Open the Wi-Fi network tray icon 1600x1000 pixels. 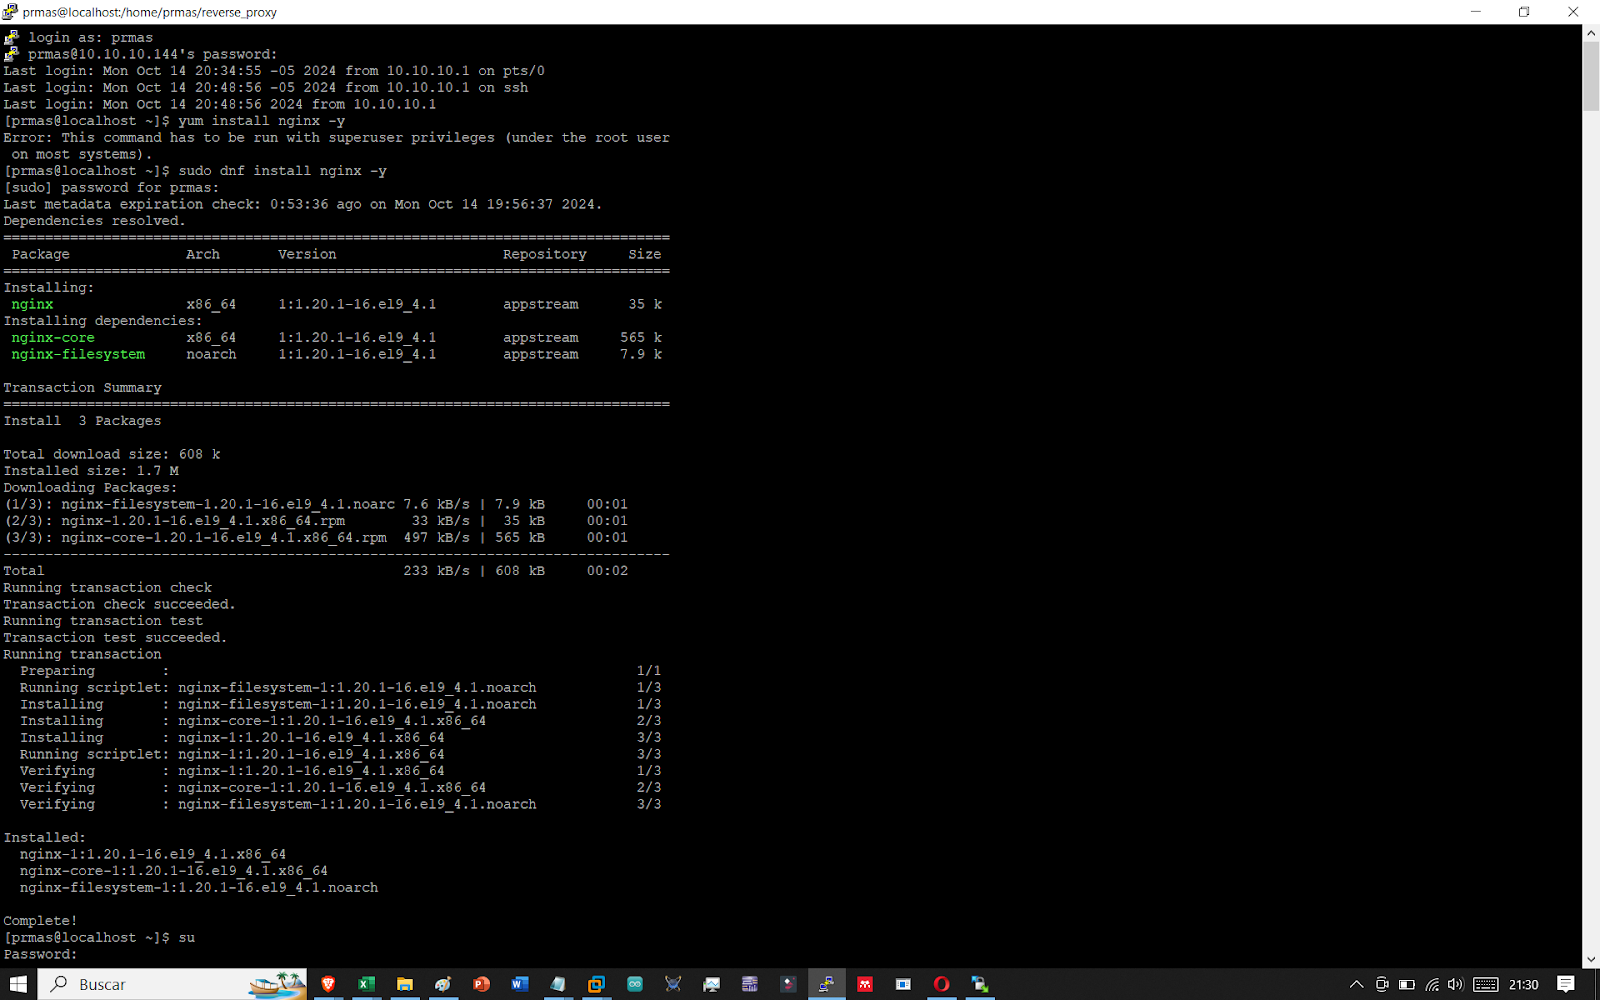[x=1432, y=984]
